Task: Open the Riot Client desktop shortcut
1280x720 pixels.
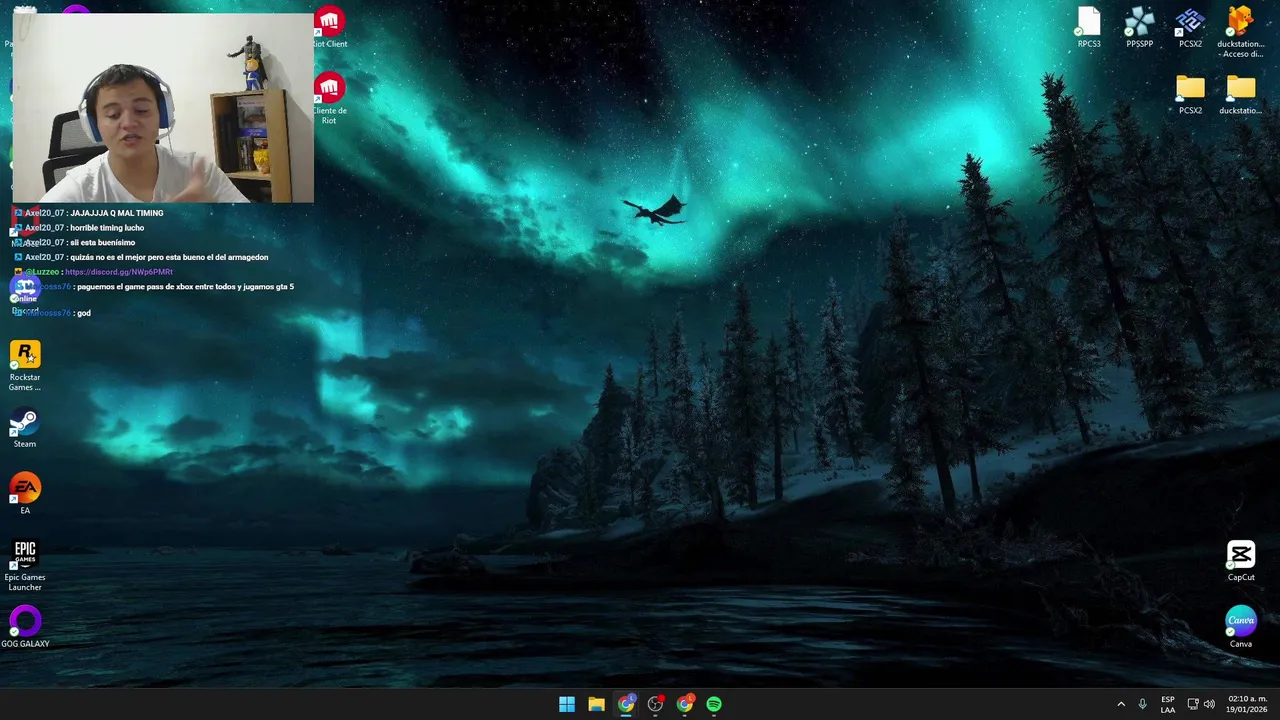Action: [x=329, y=27]
